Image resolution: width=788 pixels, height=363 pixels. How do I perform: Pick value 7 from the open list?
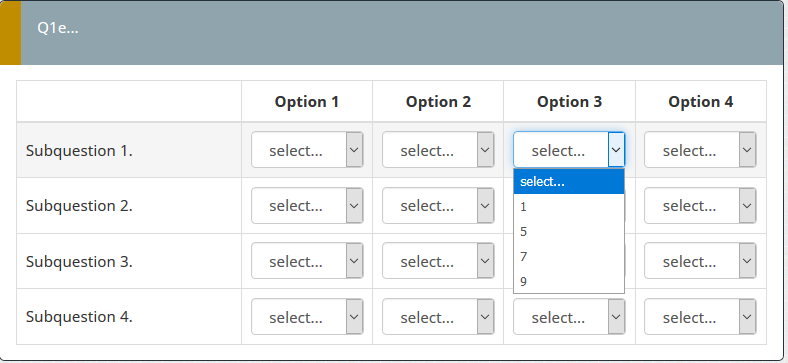point(569,256)
